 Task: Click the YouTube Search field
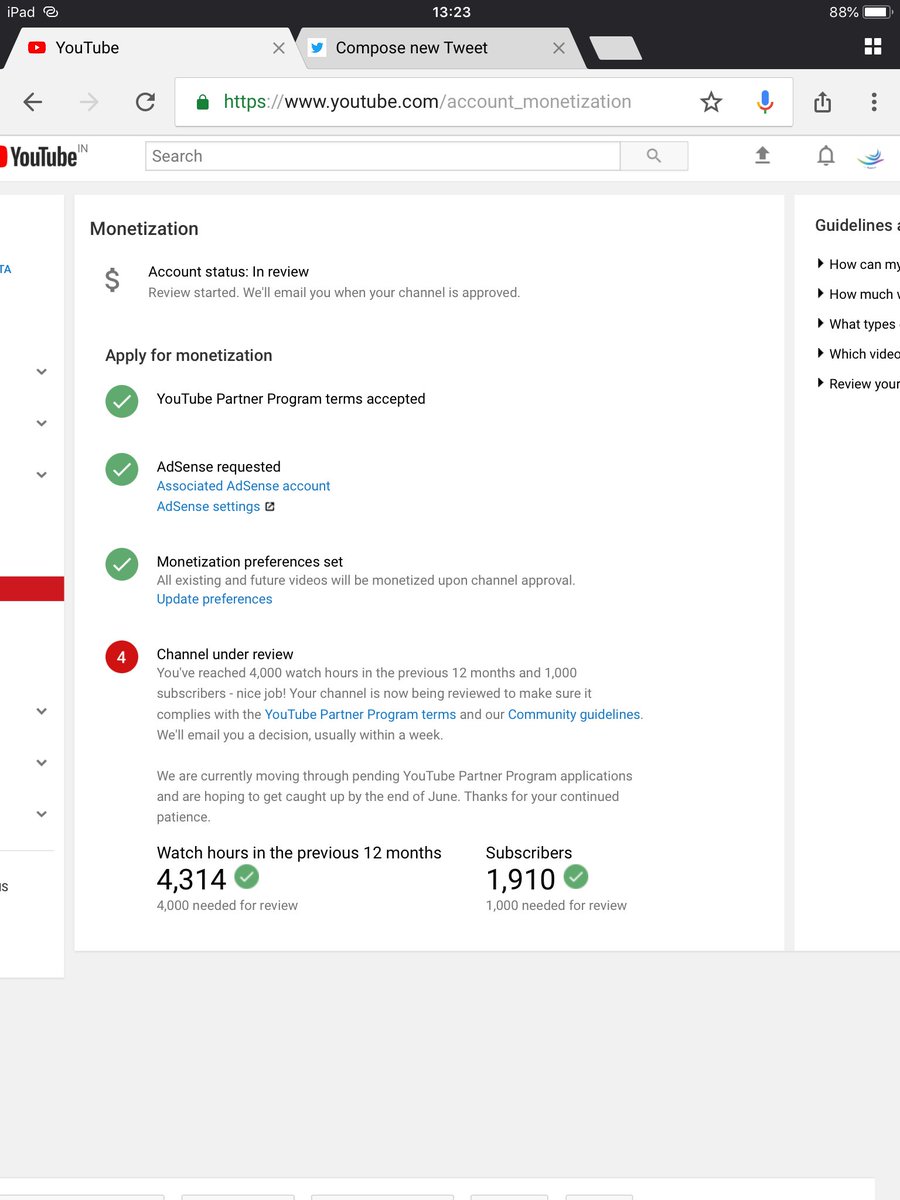click(383, 156)
